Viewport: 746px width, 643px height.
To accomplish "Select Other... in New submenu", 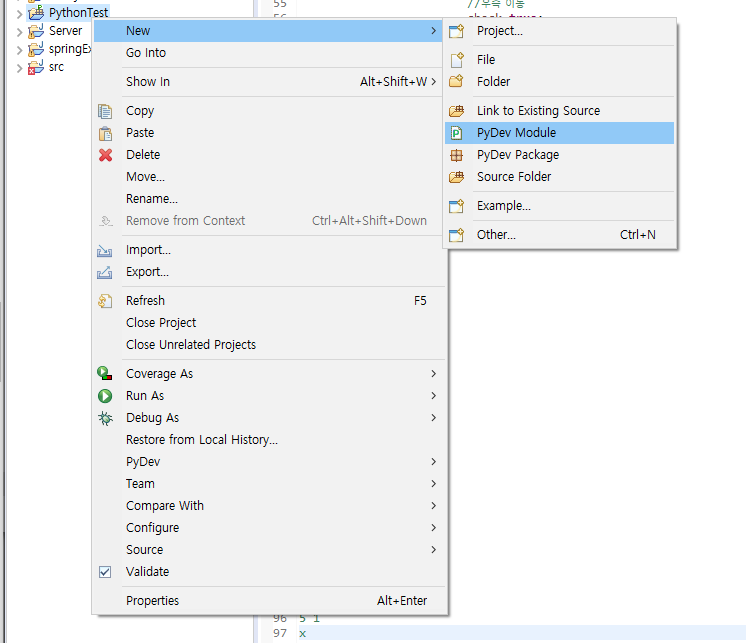I will click(560, 235).
